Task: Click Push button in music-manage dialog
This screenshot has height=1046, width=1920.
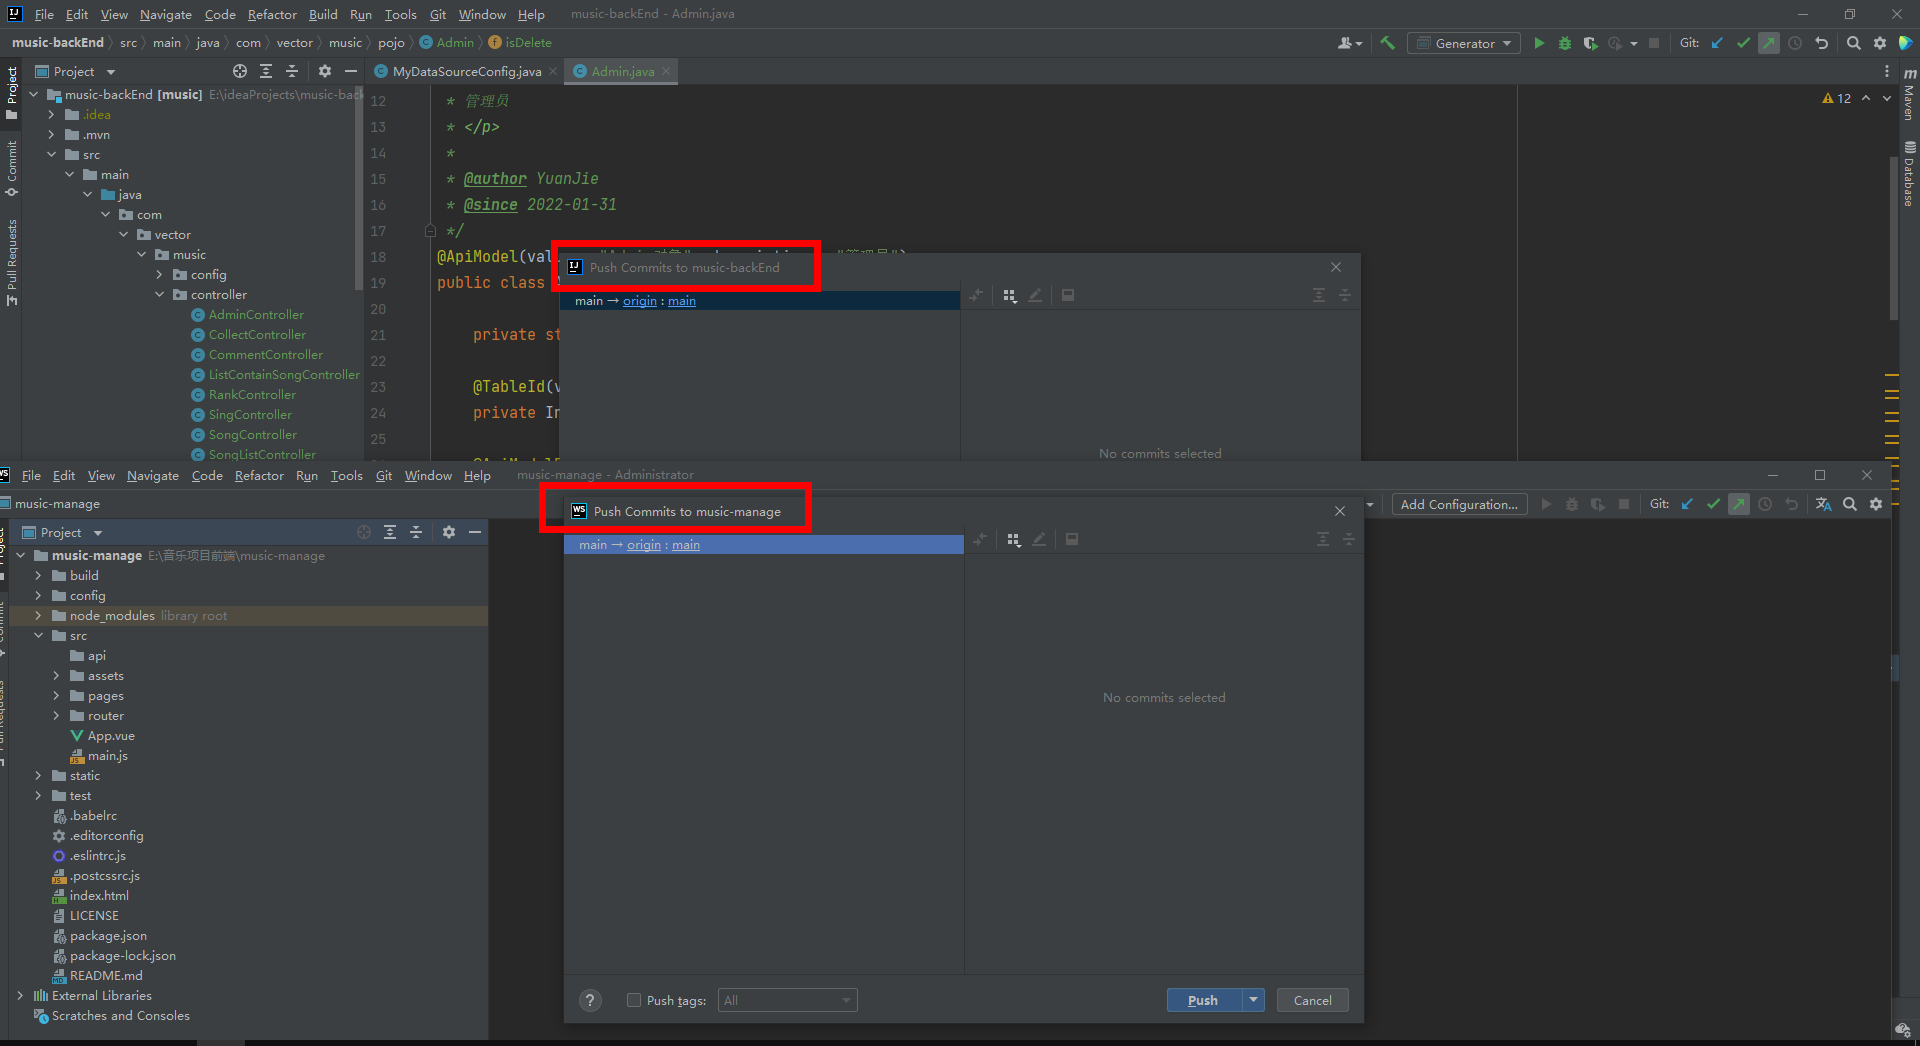Action: pyautogui.click(x=1203, y=1000)
